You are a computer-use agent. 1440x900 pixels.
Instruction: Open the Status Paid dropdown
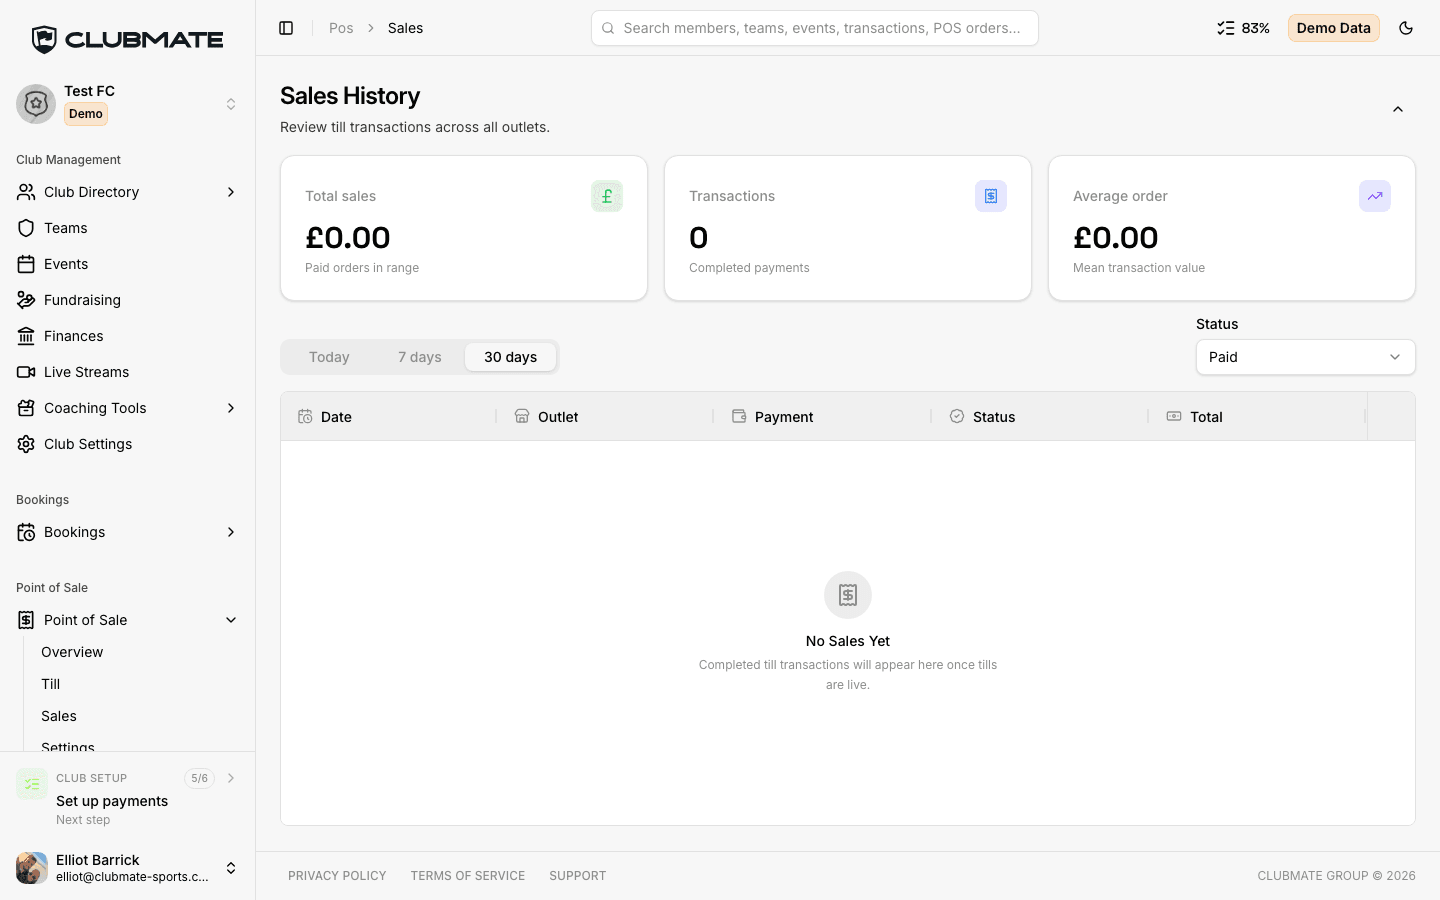click(1306, 357)
